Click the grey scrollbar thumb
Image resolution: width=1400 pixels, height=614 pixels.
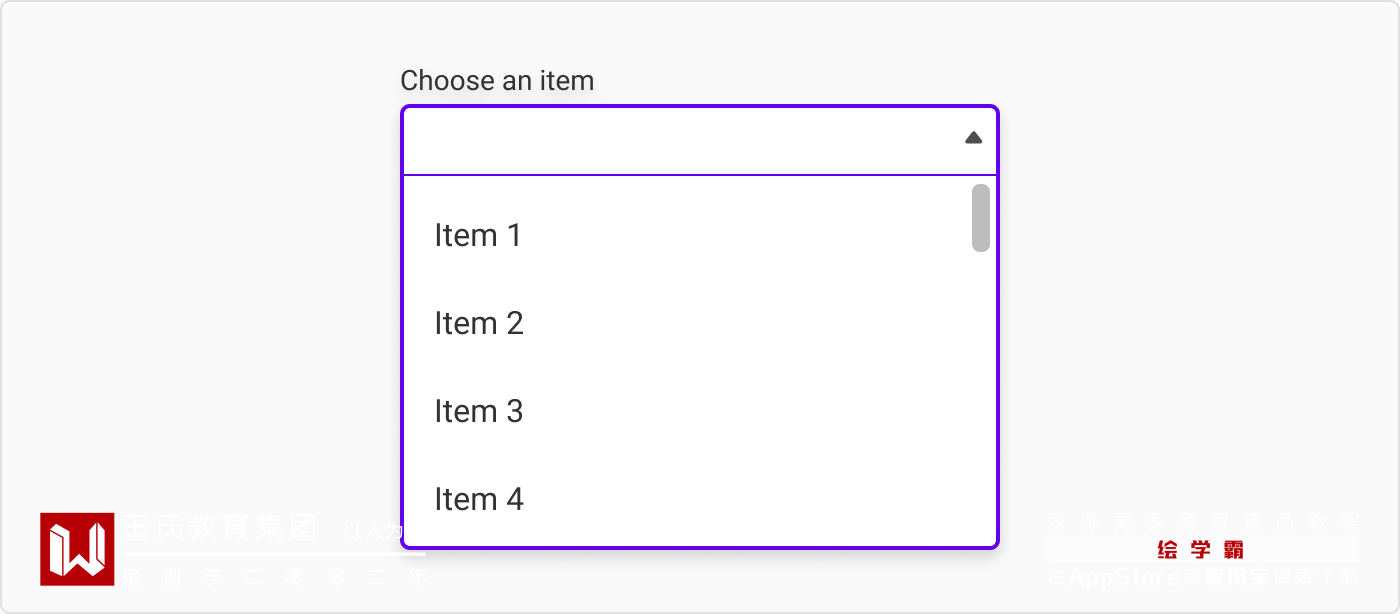pyautogui.click(x=981, y=217)
